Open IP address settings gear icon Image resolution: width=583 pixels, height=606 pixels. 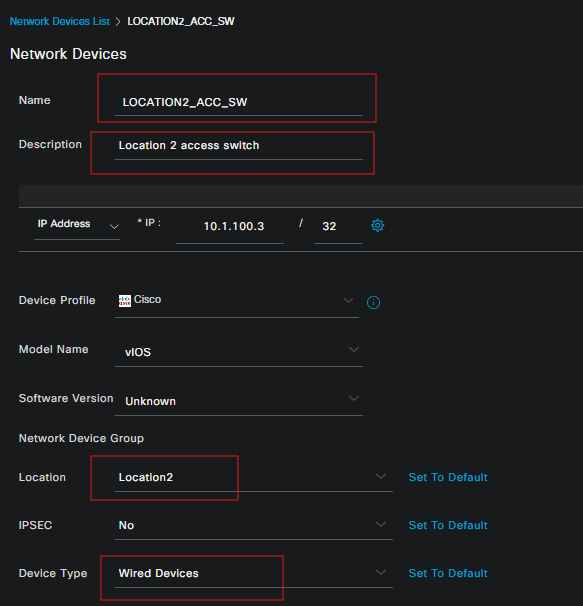click(377, 225)
